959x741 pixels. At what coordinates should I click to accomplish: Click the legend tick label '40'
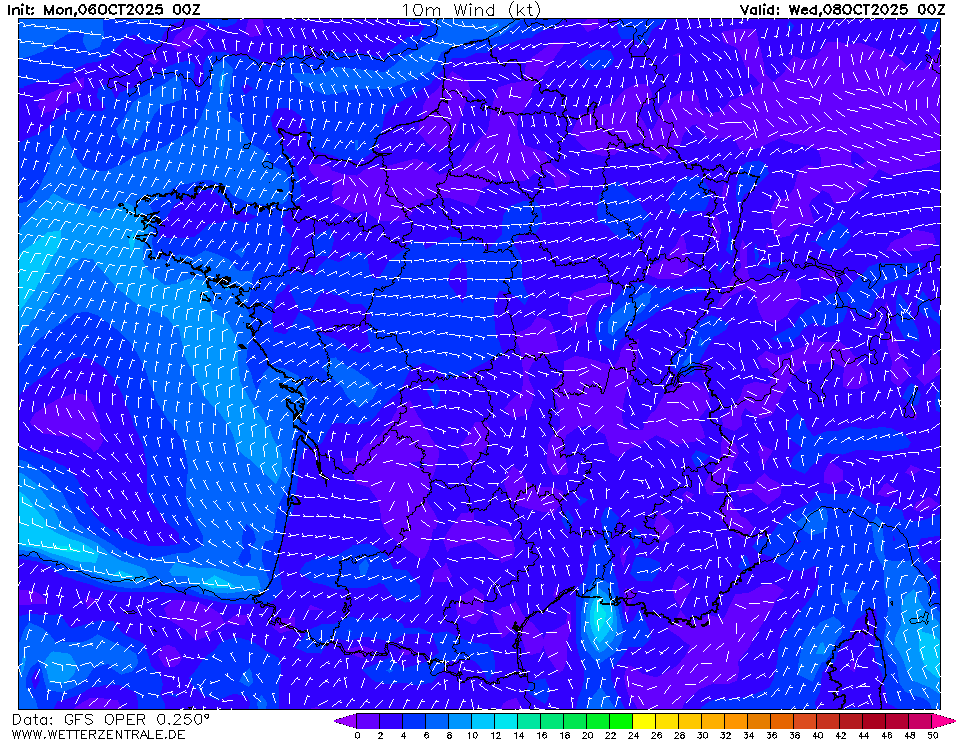(817, 735)
